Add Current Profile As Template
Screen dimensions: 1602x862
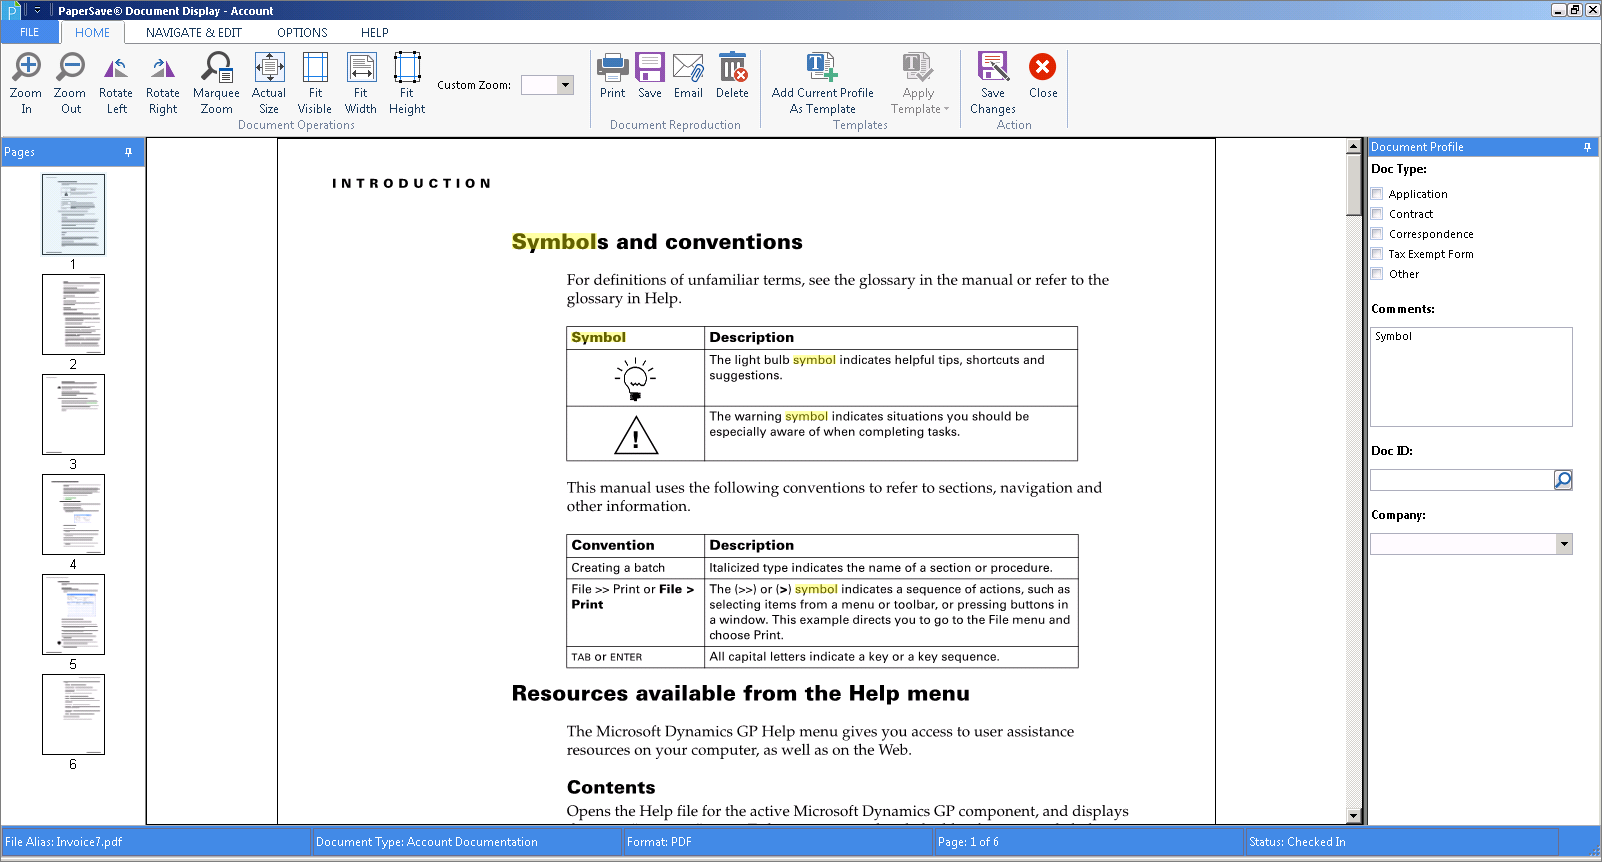[822, 83]
